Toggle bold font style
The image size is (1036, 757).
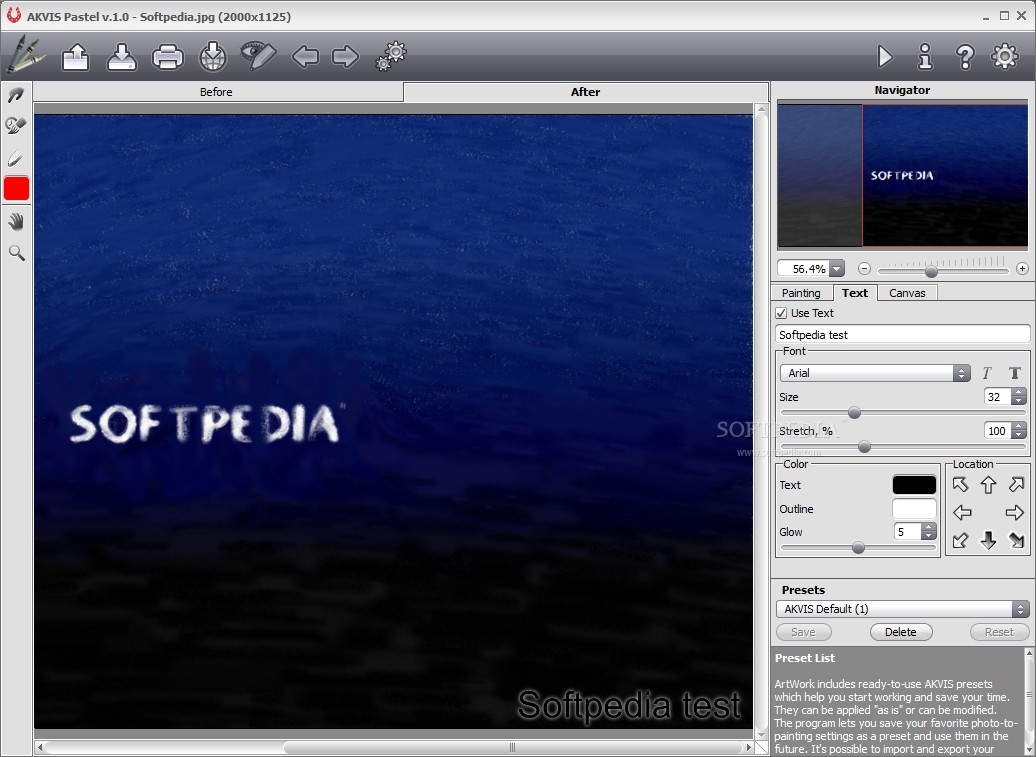tap(1015, 373)
